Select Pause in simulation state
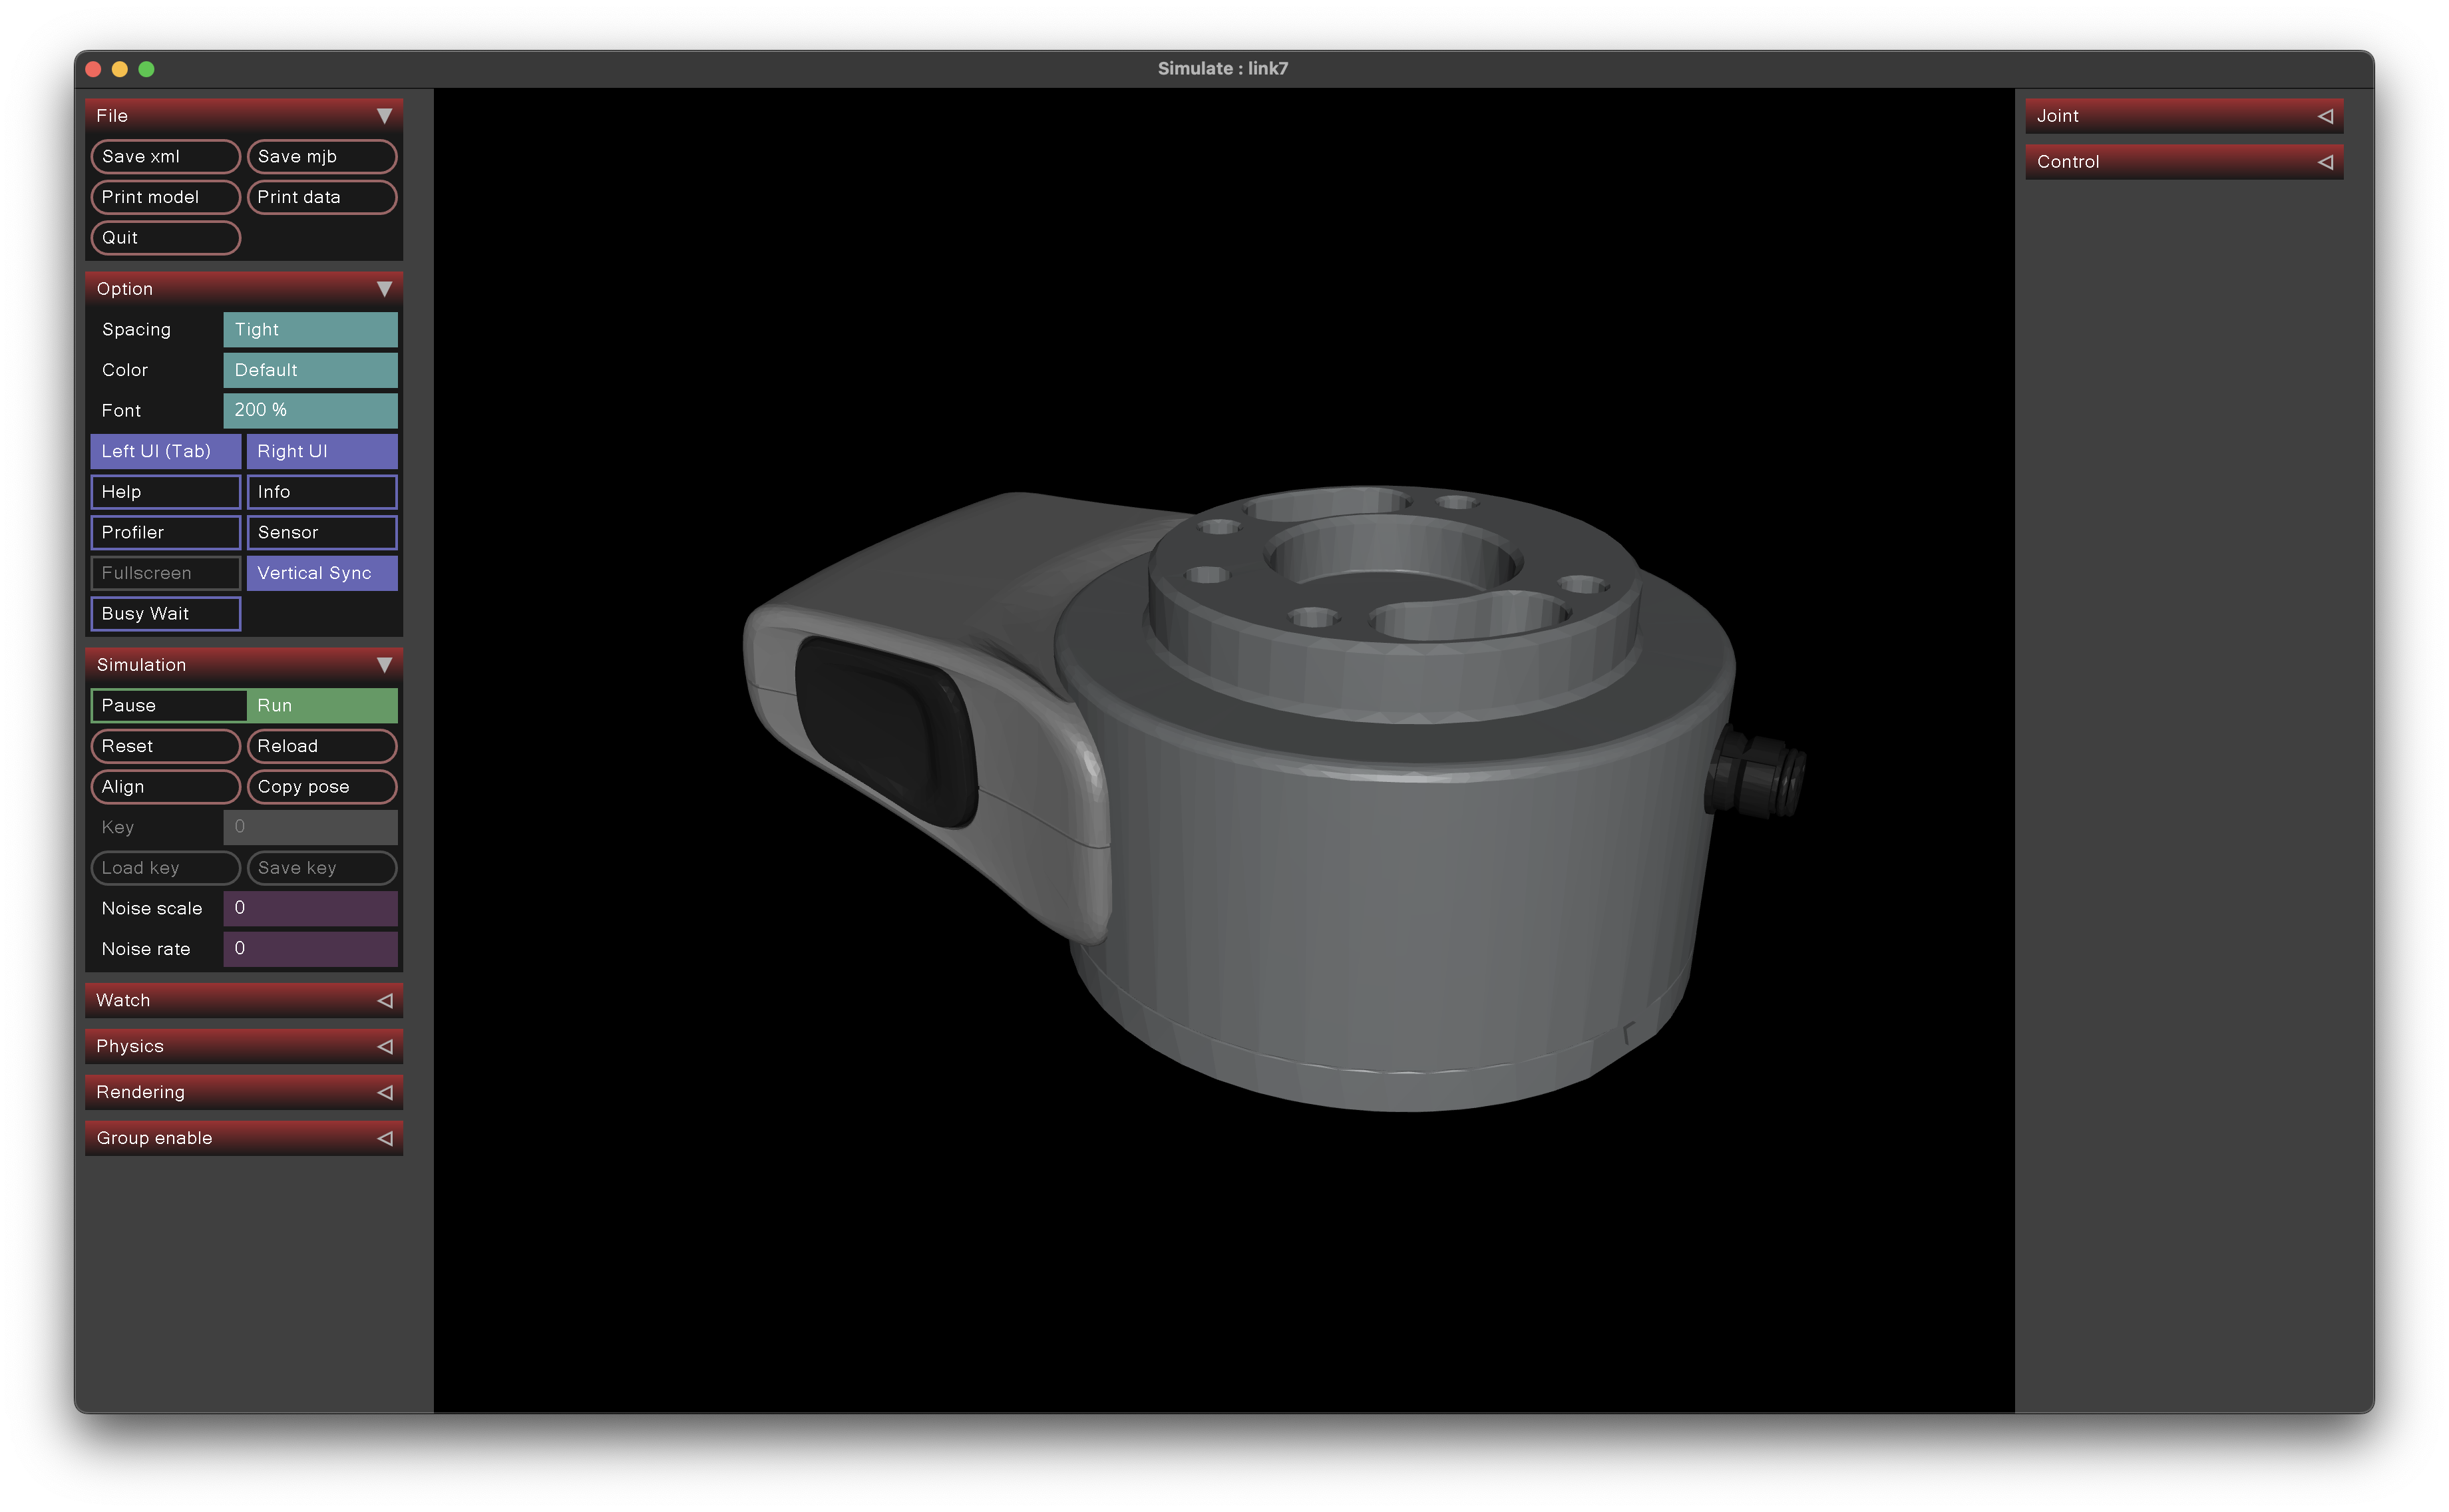 168,705
